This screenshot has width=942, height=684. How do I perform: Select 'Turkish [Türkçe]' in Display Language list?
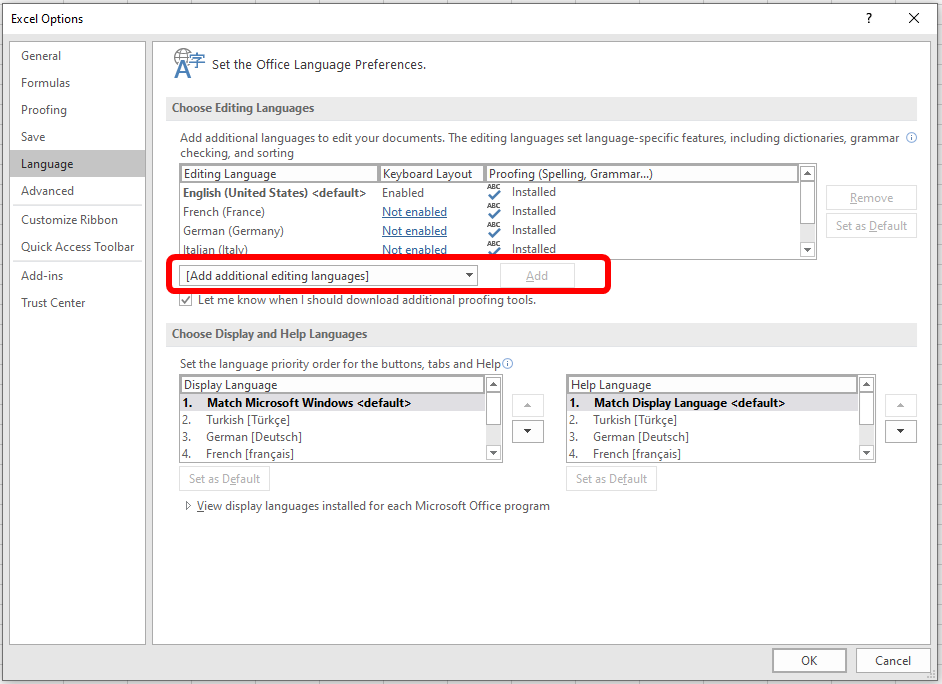click(333, 420)
